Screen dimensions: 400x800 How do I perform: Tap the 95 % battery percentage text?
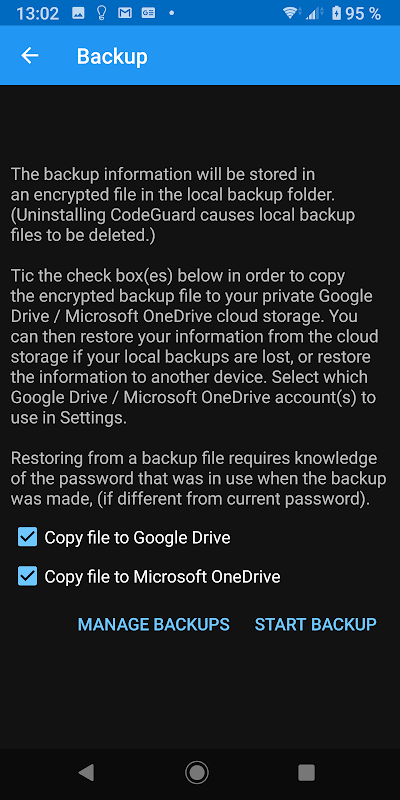pyautogui.click(x=363, y=13)
